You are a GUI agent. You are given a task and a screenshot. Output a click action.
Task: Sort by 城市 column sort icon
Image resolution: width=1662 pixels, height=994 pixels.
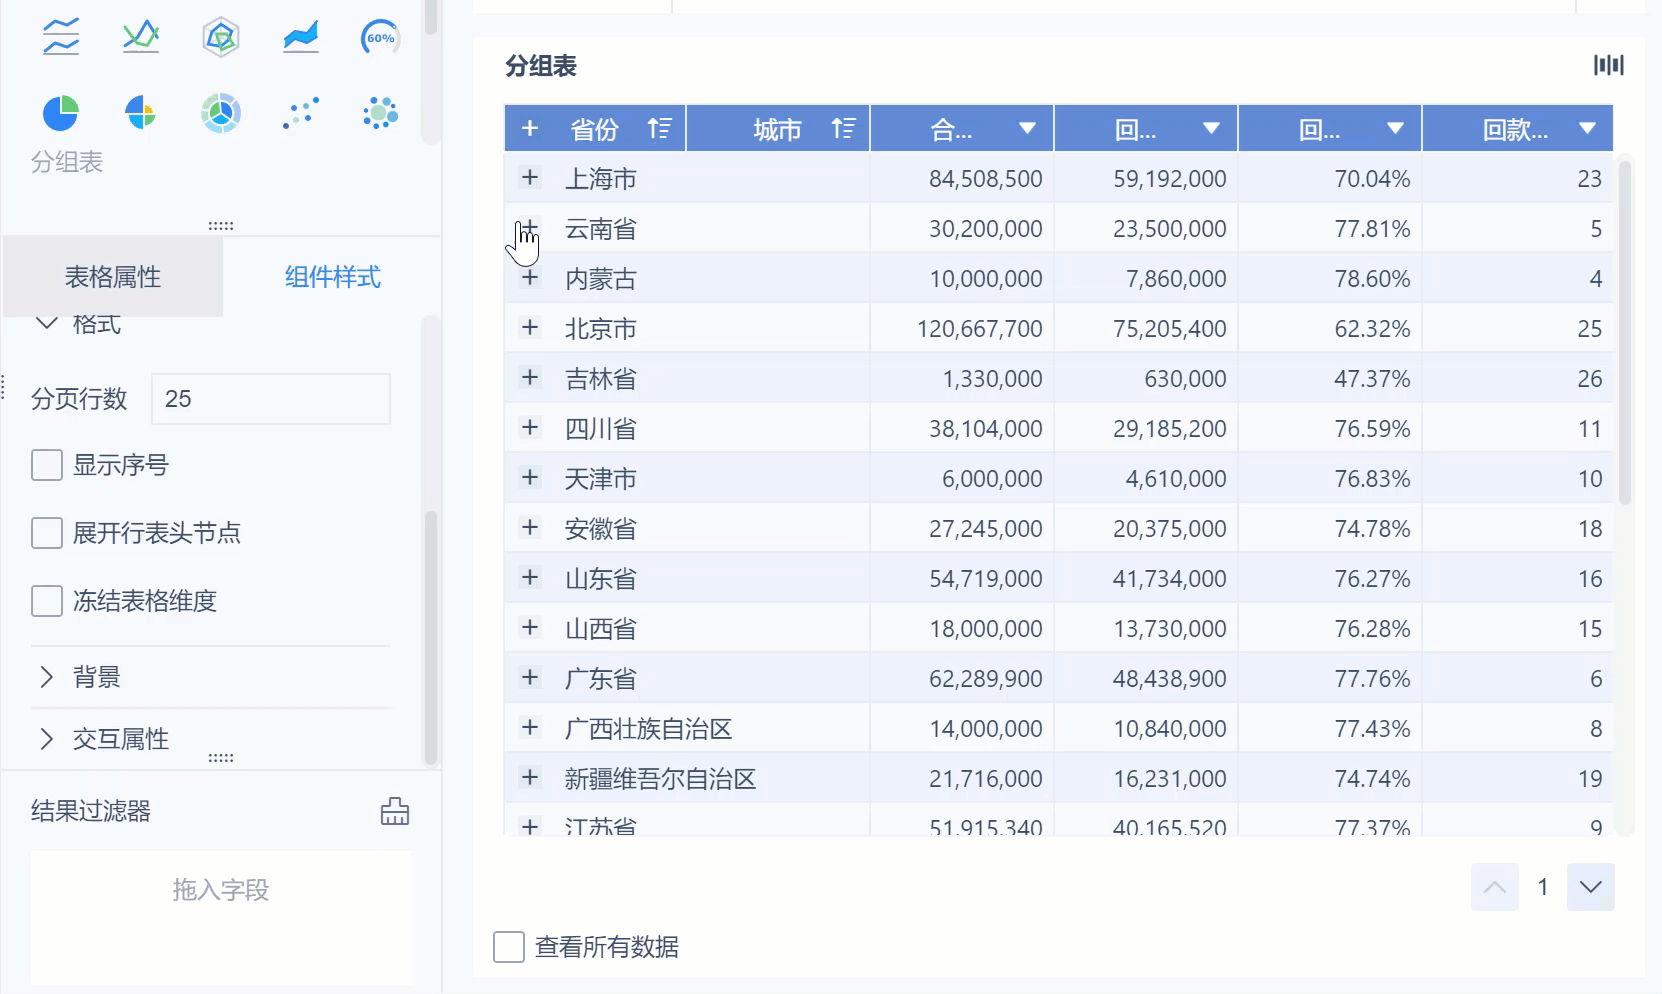tap(843, 129)
